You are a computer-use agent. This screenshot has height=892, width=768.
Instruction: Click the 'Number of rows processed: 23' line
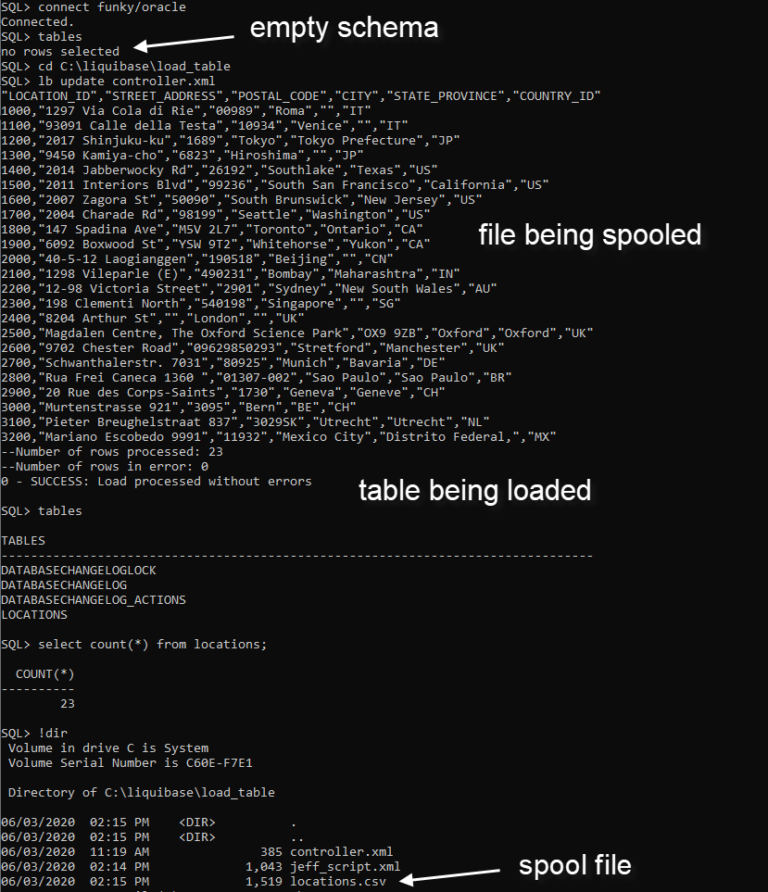pyautogui.click(x=112, y=452)
